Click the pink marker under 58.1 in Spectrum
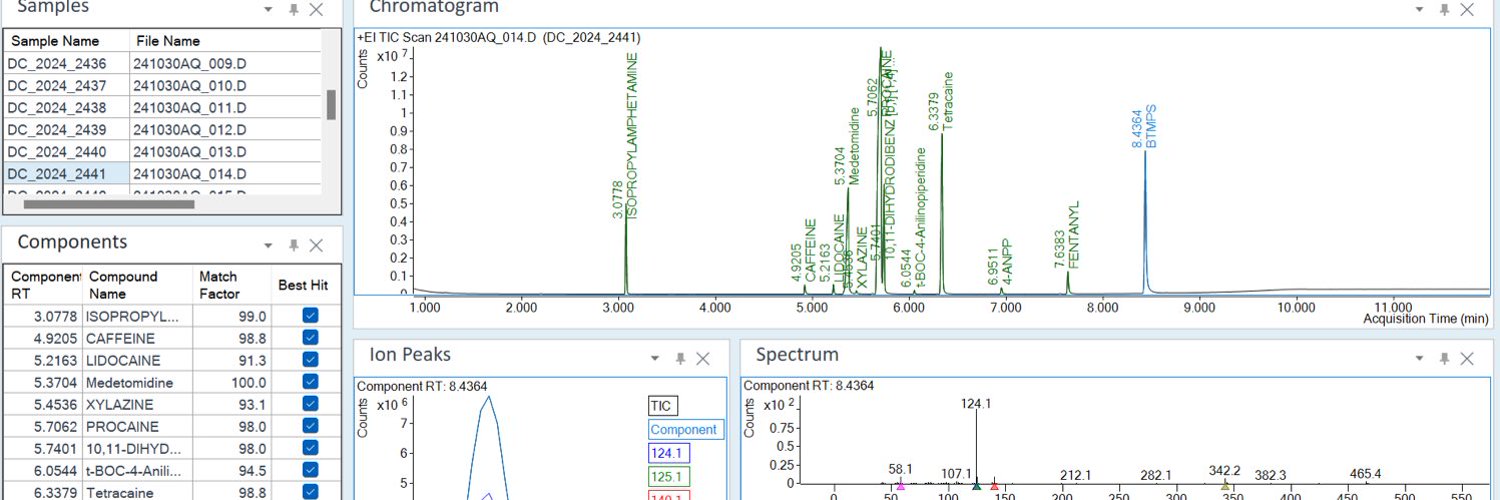This screenshot has height=500, width=1500. (901, 485)
